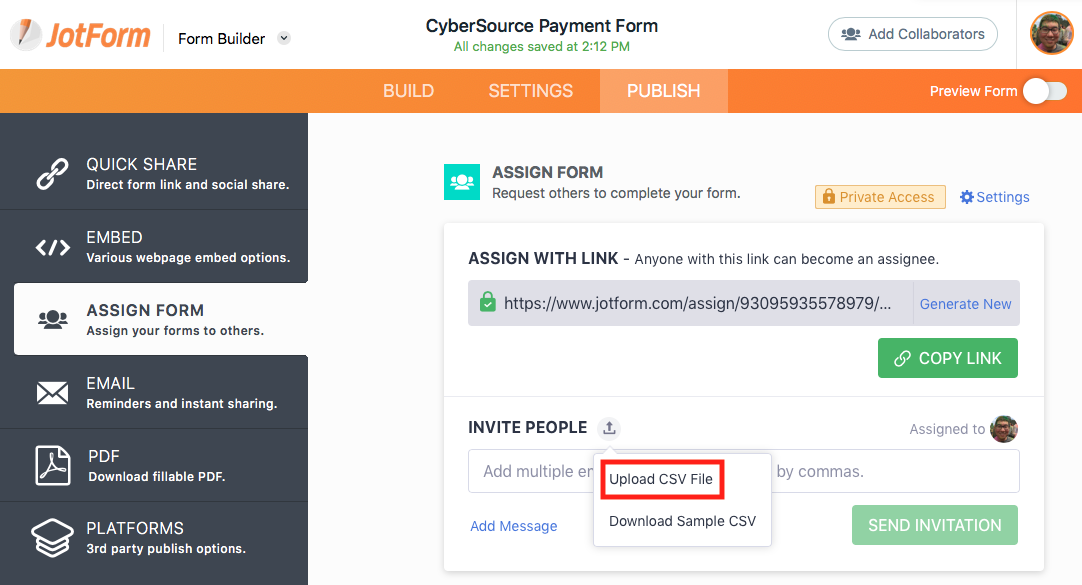Click the Embed code brackets icon
Screen dimensions: 1082x585
pyautogui.click(x=52, y=247)
